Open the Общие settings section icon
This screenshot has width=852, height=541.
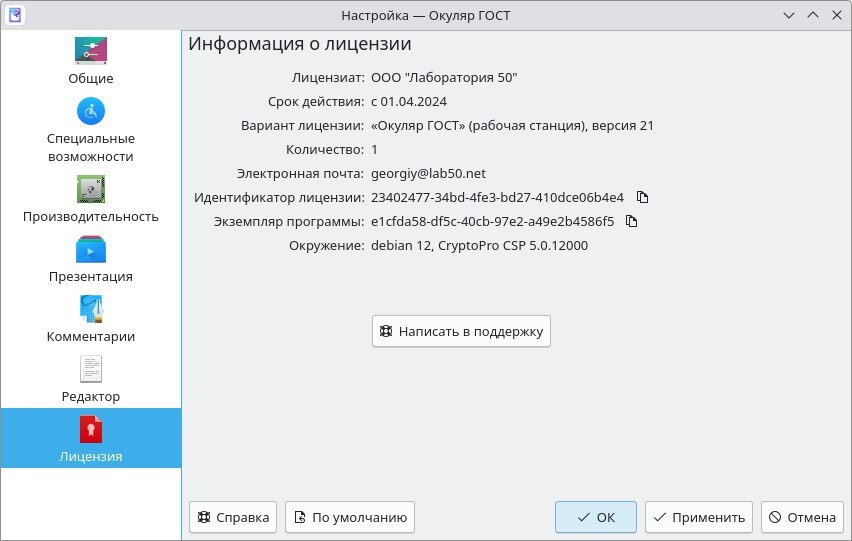point(91,51)
